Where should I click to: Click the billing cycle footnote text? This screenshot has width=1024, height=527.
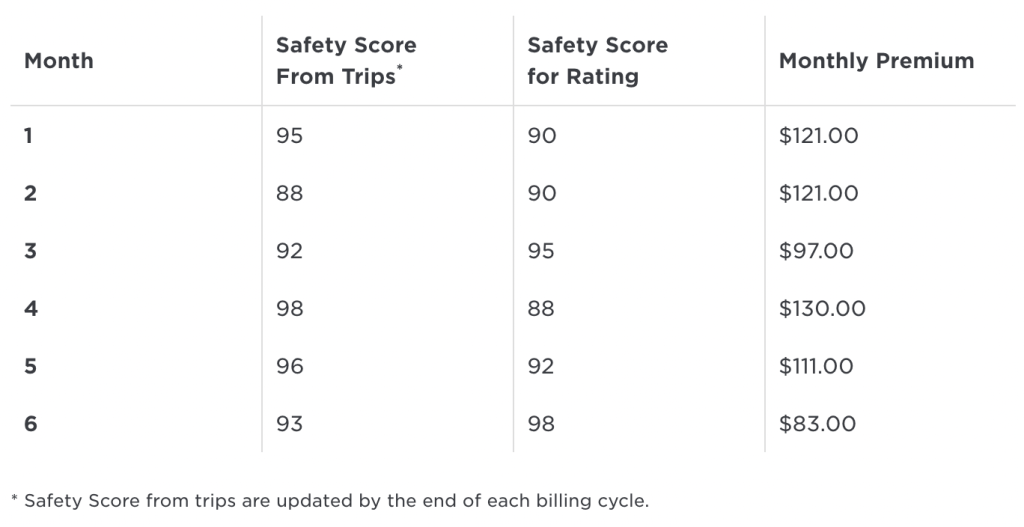click(x=330, y=501)
